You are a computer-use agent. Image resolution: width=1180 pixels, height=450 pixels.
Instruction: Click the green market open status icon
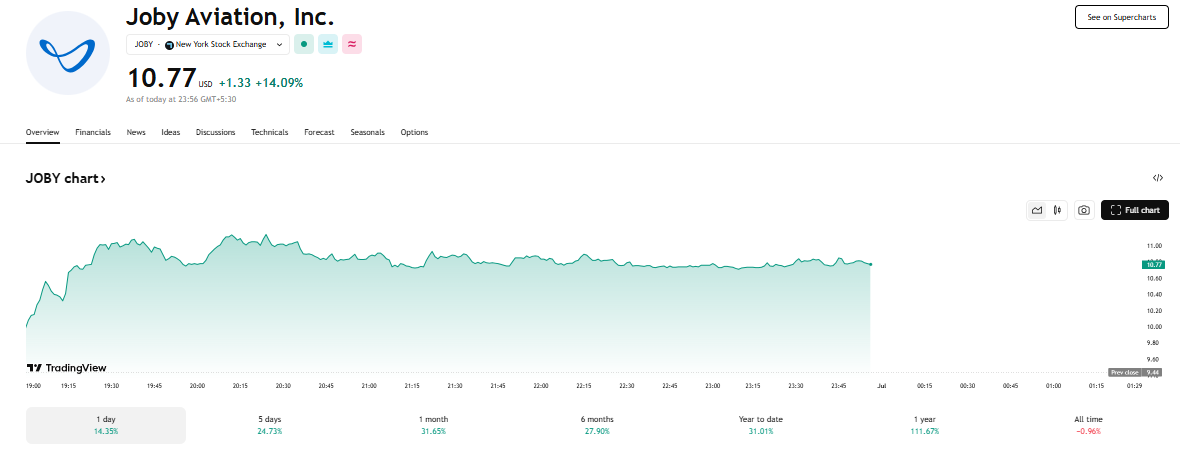pos(304,44)
